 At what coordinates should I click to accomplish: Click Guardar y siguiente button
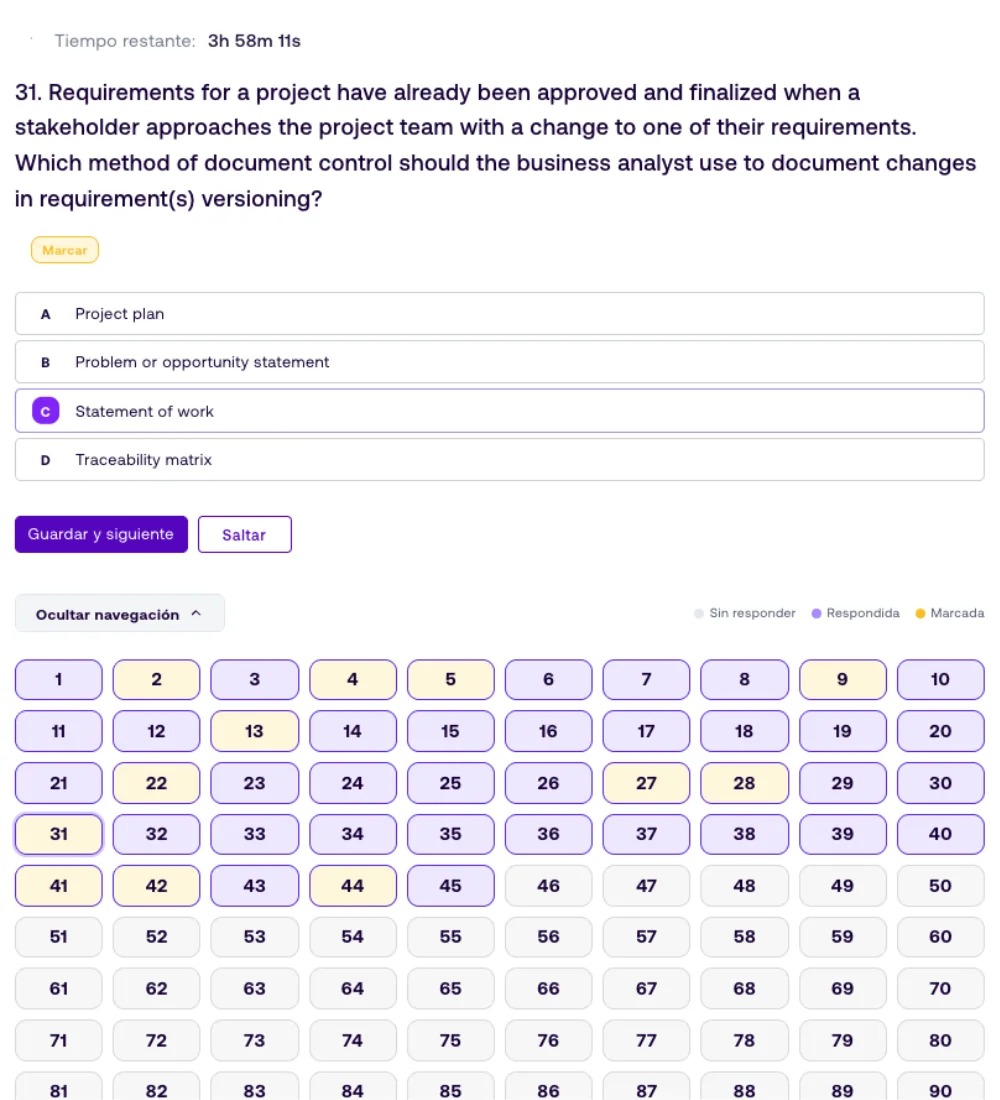tap(101, 535)
